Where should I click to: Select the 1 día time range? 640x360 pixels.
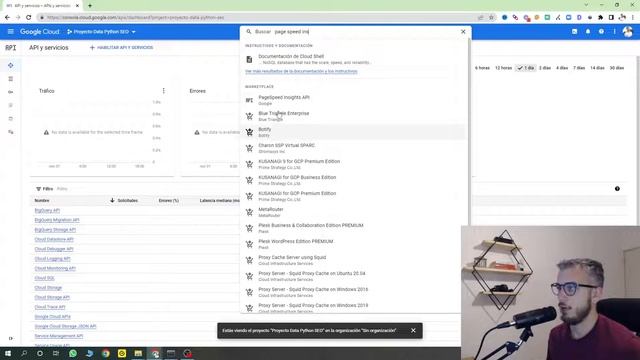[x=526, y=68]
